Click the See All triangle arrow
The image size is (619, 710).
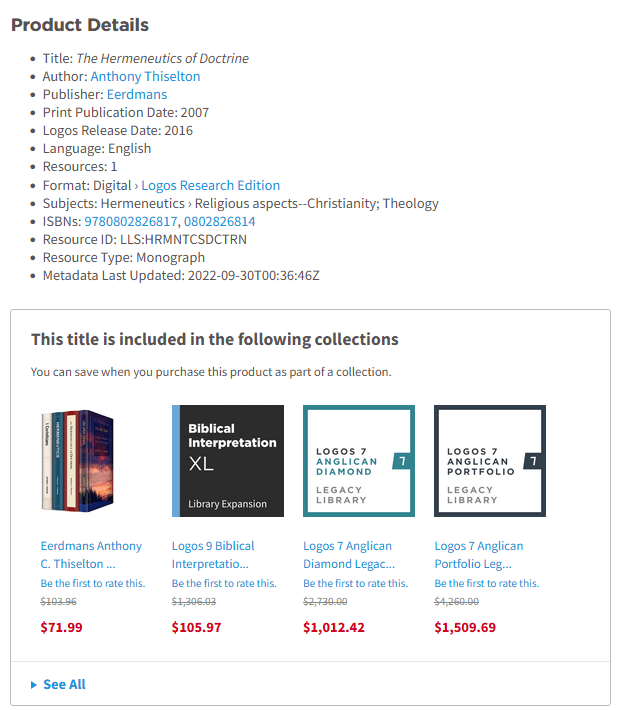coord(34,684)
